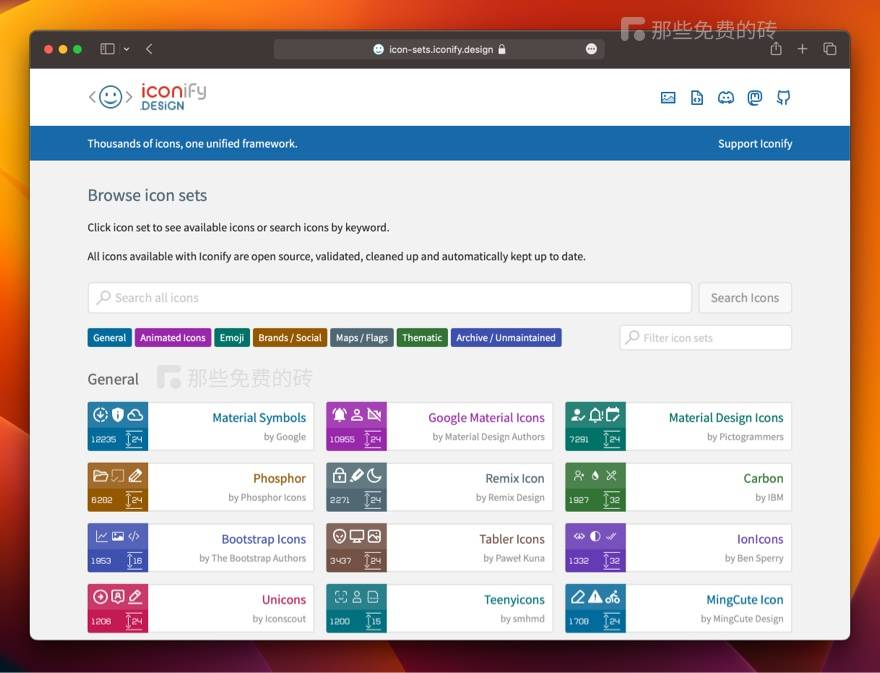The height and width of the screenshot is (673, 880).
Task: Open the code document icon in header
Action: tap(696, 98)
